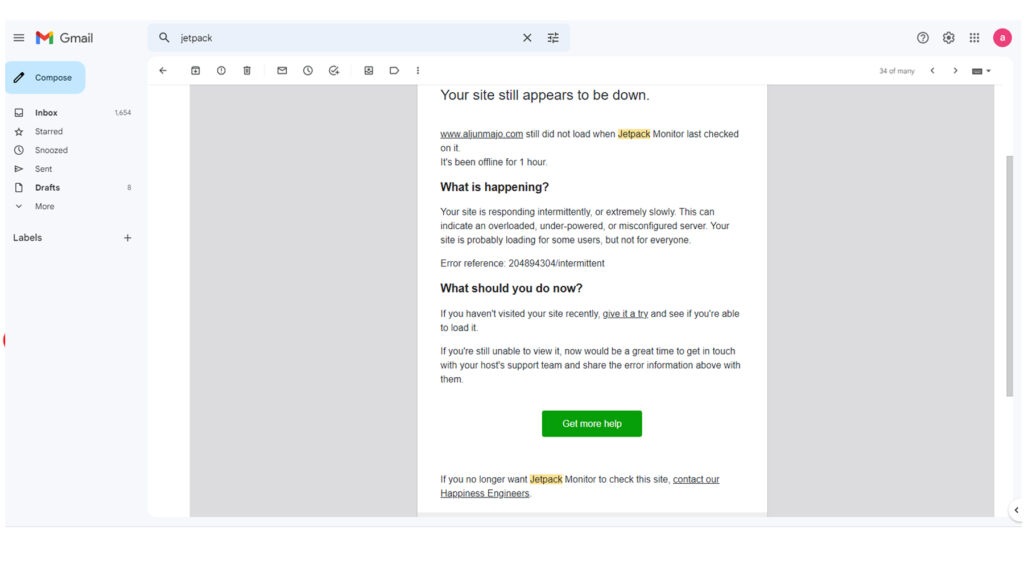Open the Labels tag icon
Image resolution: width=1024 pixels, height=569 pixels.
[x=394, y=71]
